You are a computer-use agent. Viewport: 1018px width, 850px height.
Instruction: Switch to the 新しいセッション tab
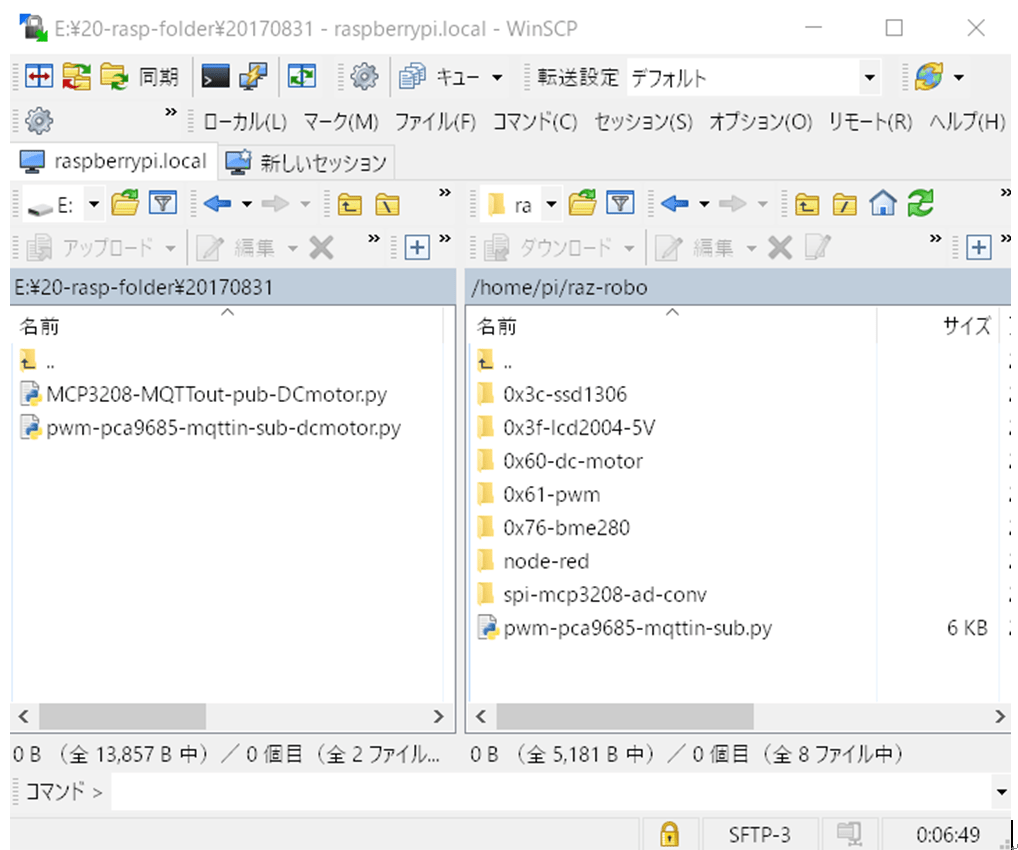pyautogui.click(x=306, y=162)
